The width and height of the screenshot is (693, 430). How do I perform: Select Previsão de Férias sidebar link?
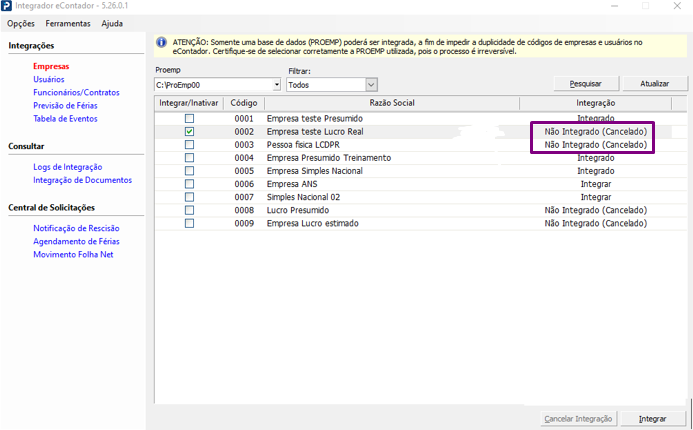[x=65, y=105]
